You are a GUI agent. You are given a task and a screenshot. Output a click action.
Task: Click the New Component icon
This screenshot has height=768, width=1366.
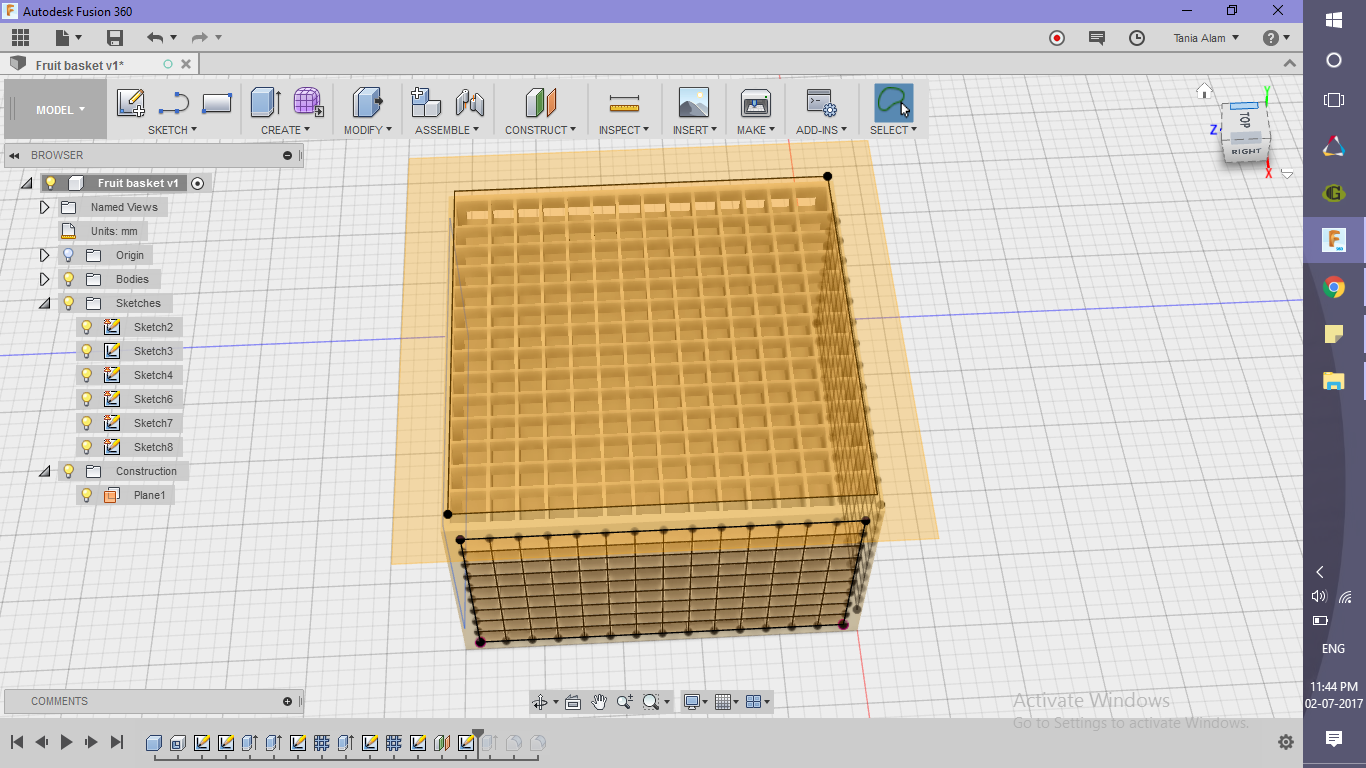point(427,103)
